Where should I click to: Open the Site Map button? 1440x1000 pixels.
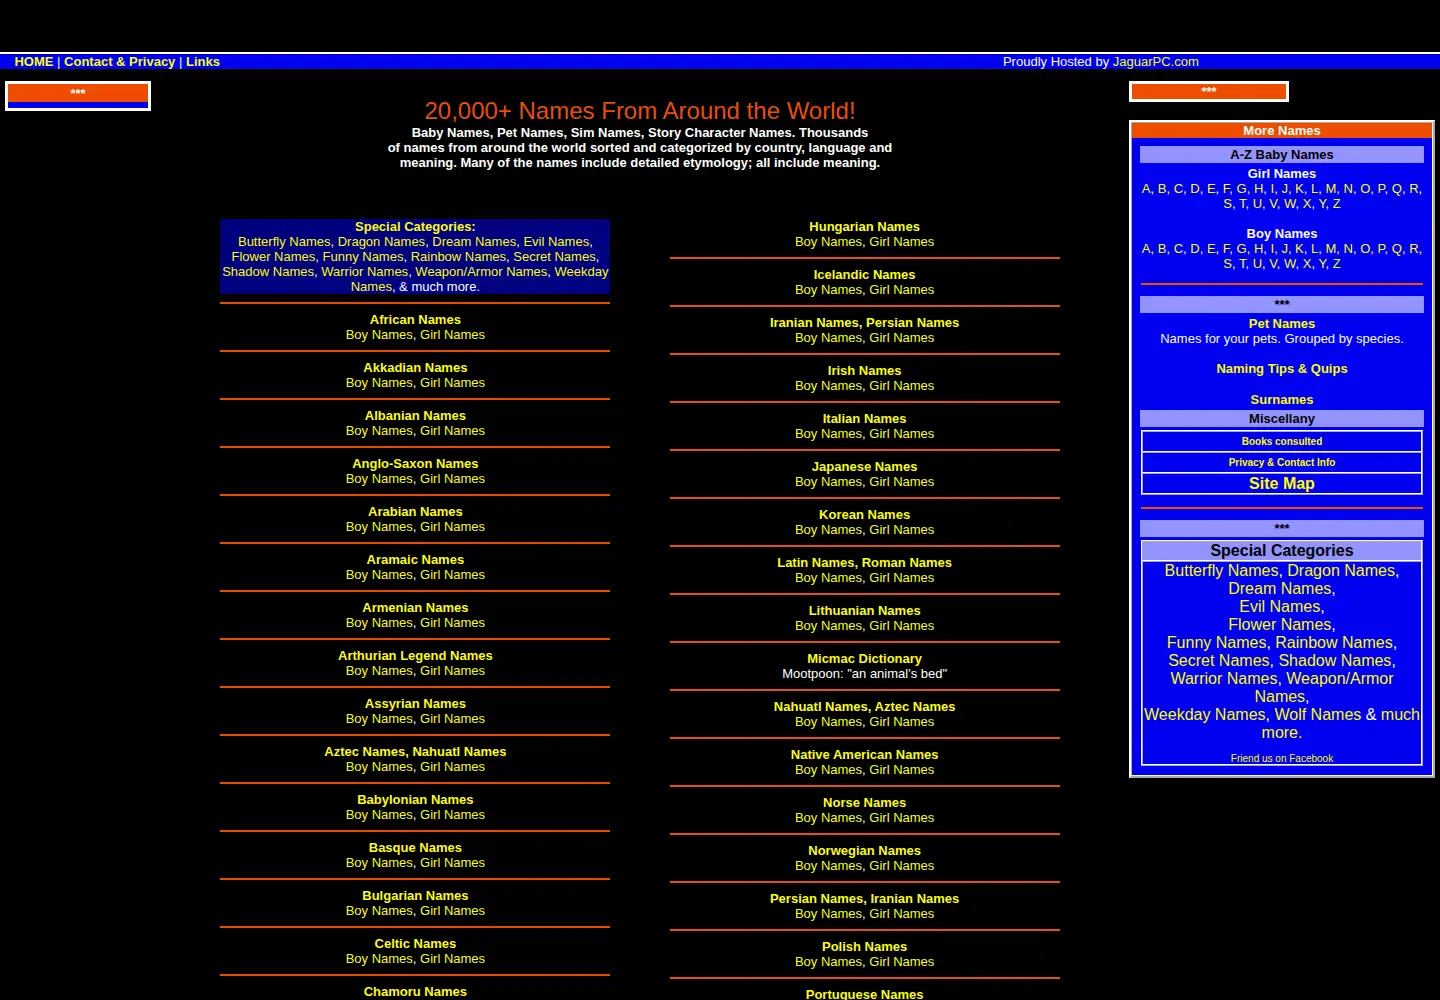pos(1281,484)
